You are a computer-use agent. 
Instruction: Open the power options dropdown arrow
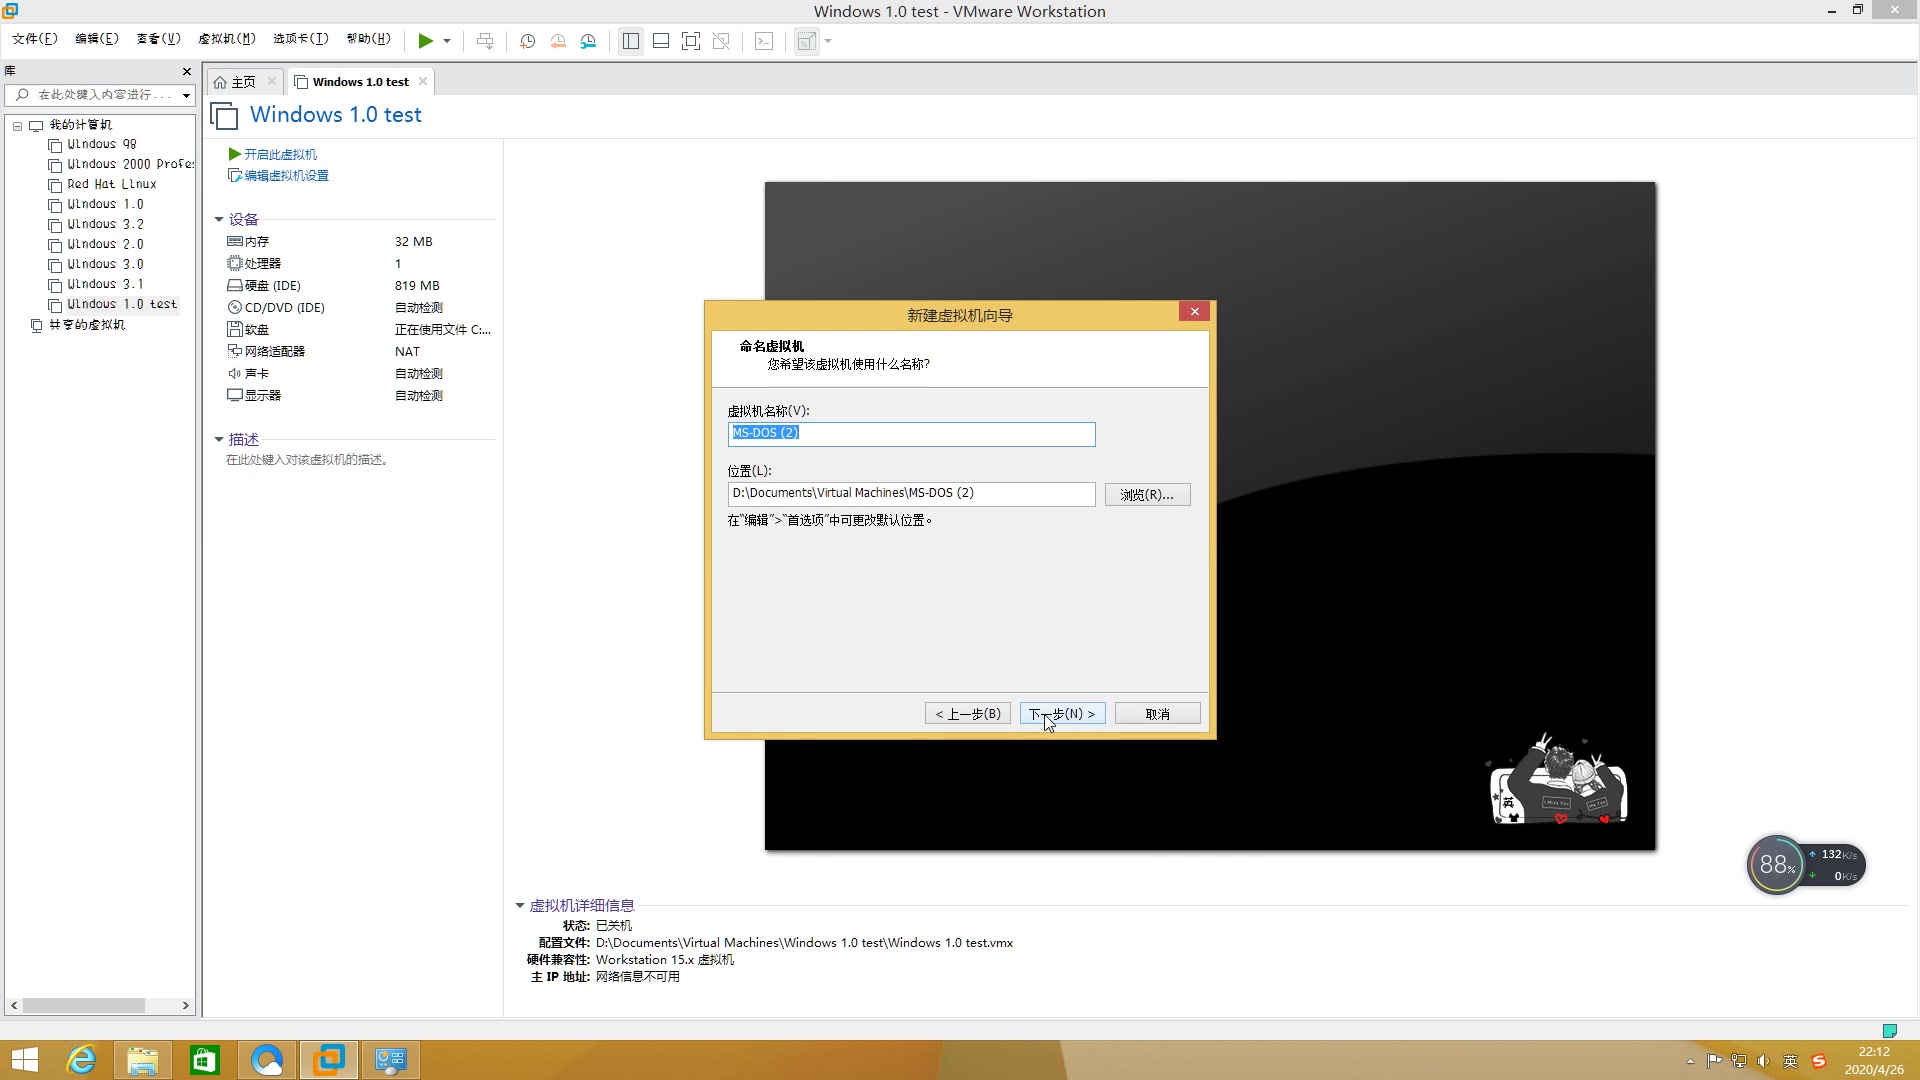tap(447, 41)
